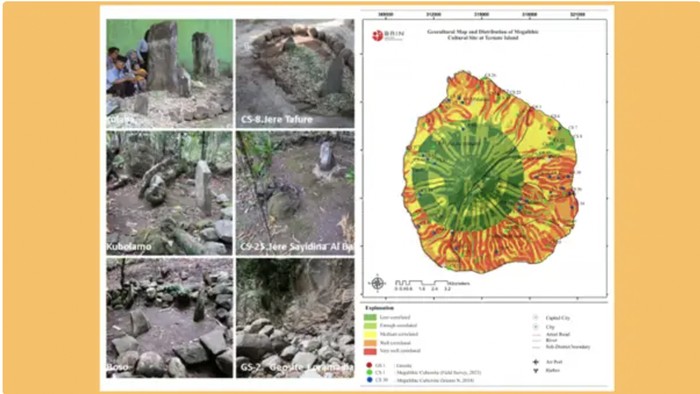Select the dark green Less correlated swatch
700x394 pixels.
[x=370, y=317]
